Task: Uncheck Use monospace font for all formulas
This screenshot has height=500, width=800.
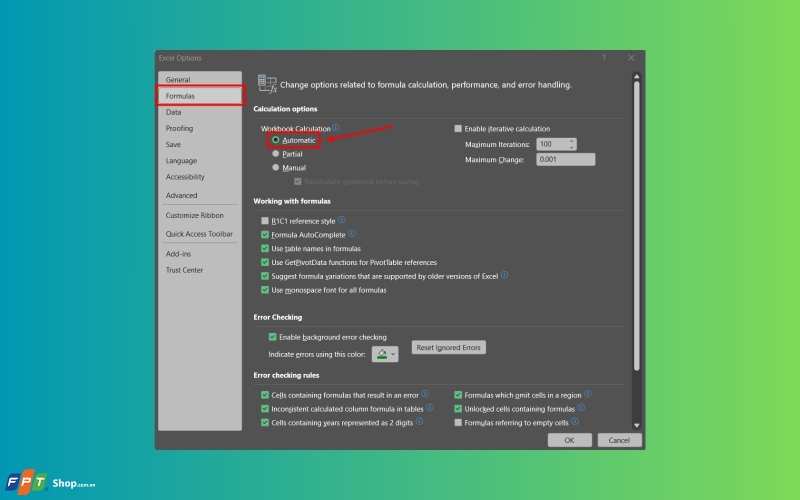Action: point(265,290)
